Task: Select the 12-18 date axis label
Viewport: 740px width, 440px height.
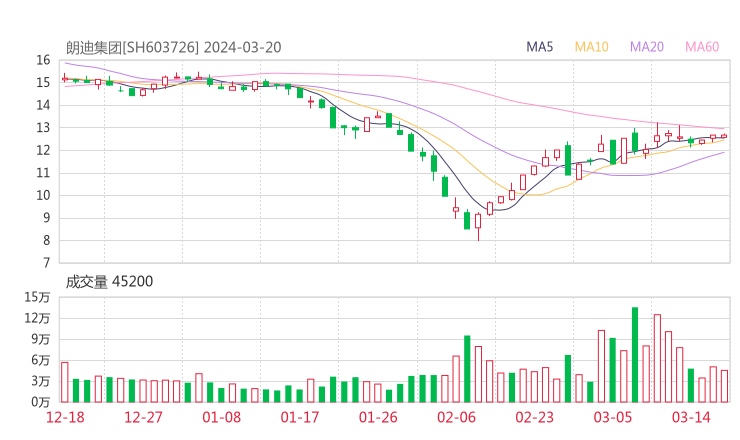Action: (x=65, y=417)
